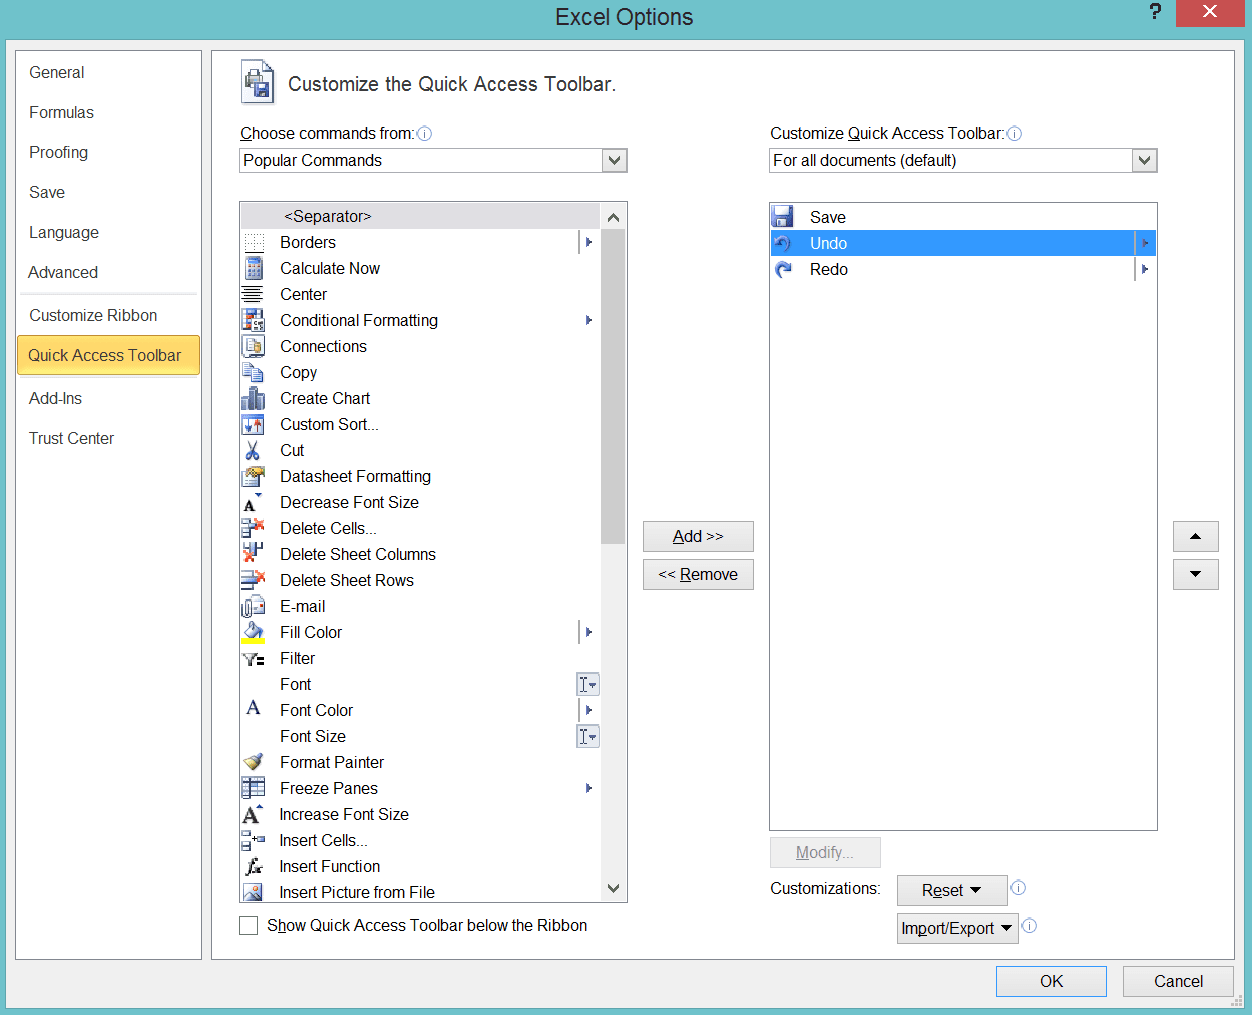Click the Fill Color bucket icon
The height and width of the screenshot is (1015, 1252).
252,632
